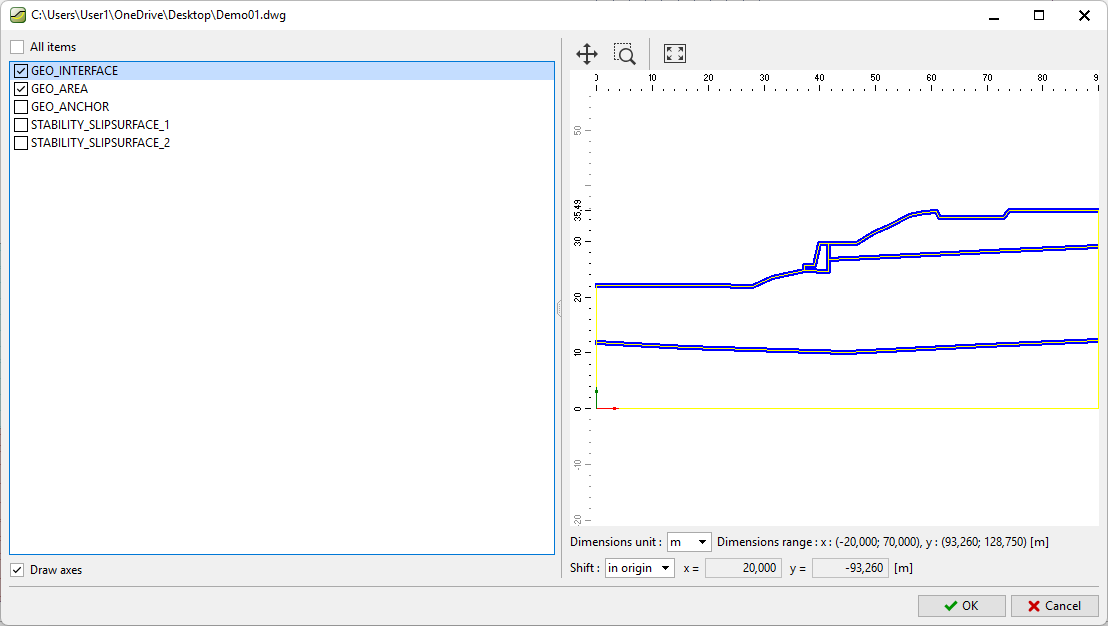Viewport: 1108px width, 626px height.
Task: Close the dialog with the X button
Action: click(x=1084, y=16)
